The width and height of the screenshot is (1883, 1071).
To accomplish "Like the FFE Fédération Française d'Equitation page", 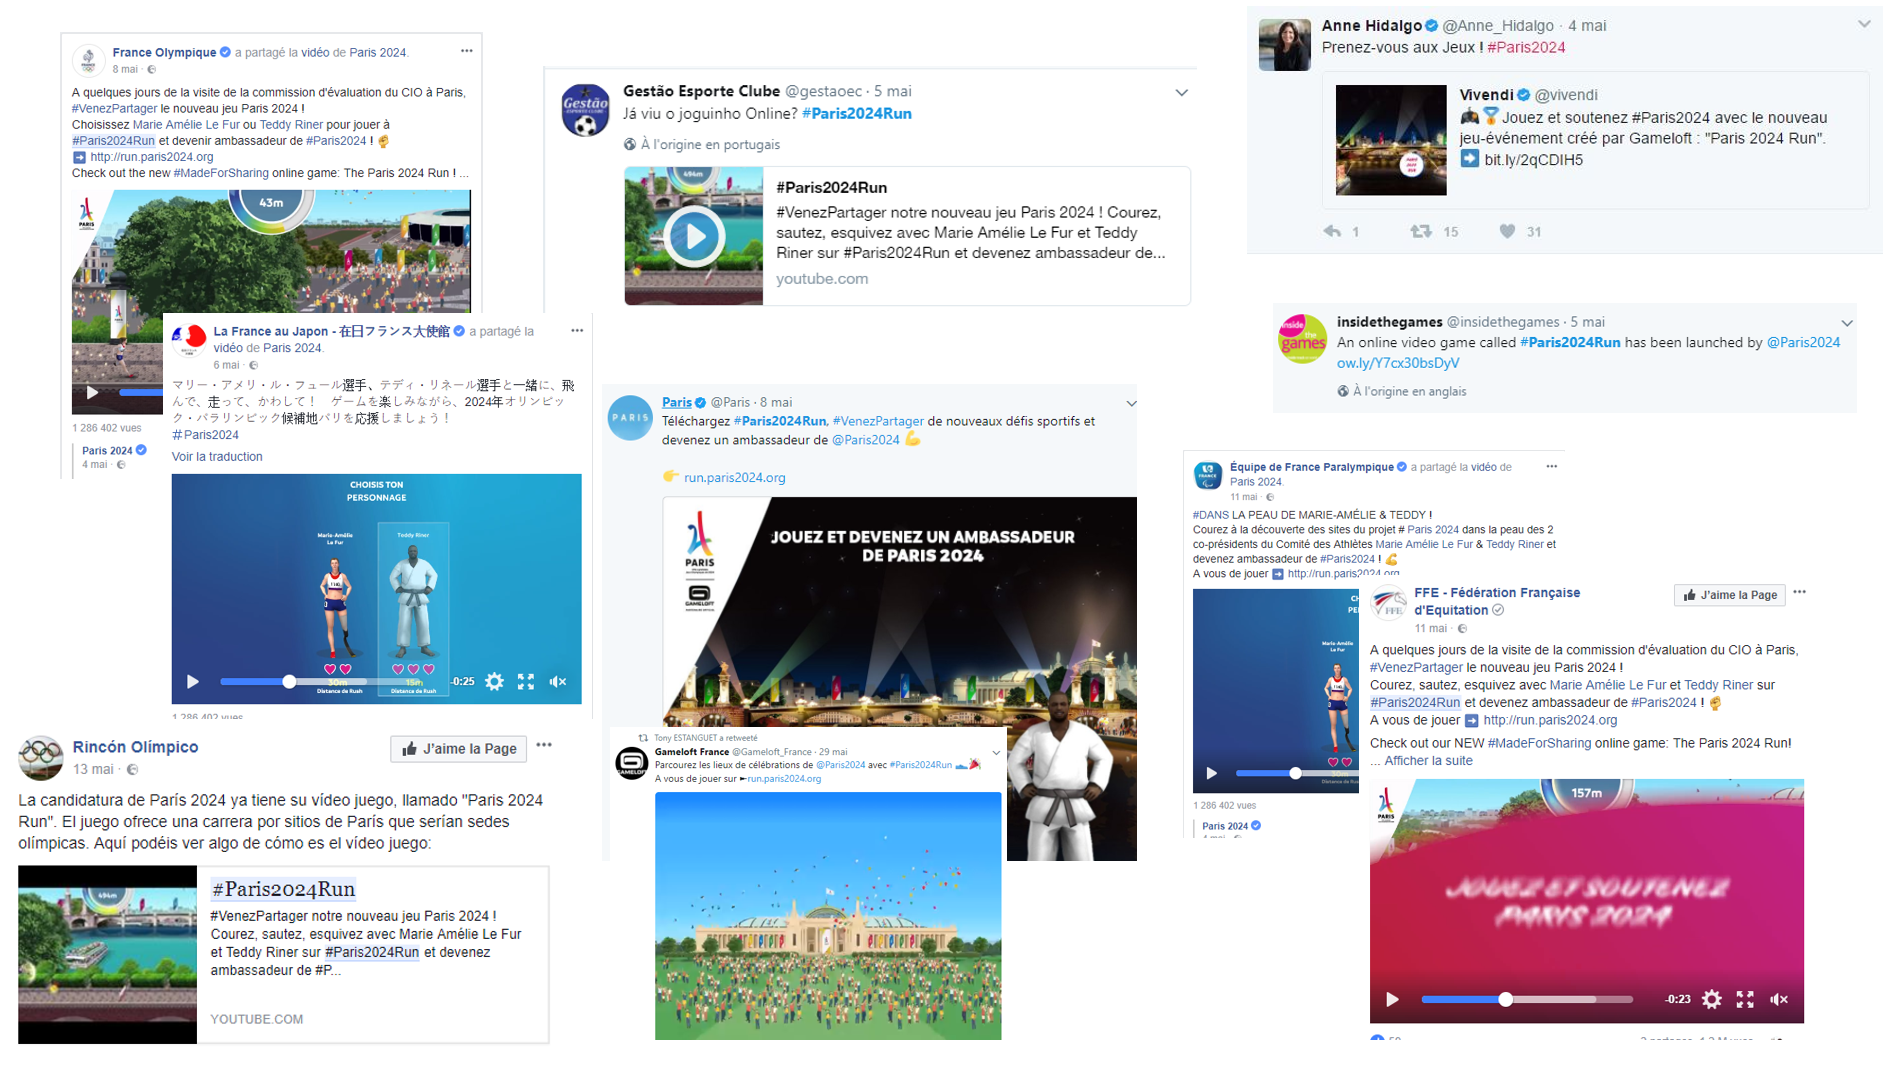I will tap(1729, 595).
